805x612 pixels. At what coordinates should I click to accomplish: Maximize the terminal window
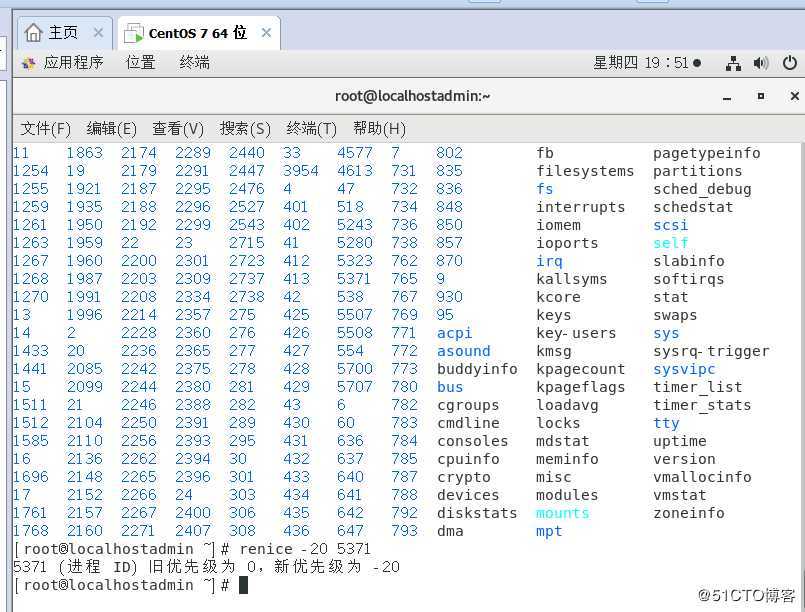tap(761, 96)
